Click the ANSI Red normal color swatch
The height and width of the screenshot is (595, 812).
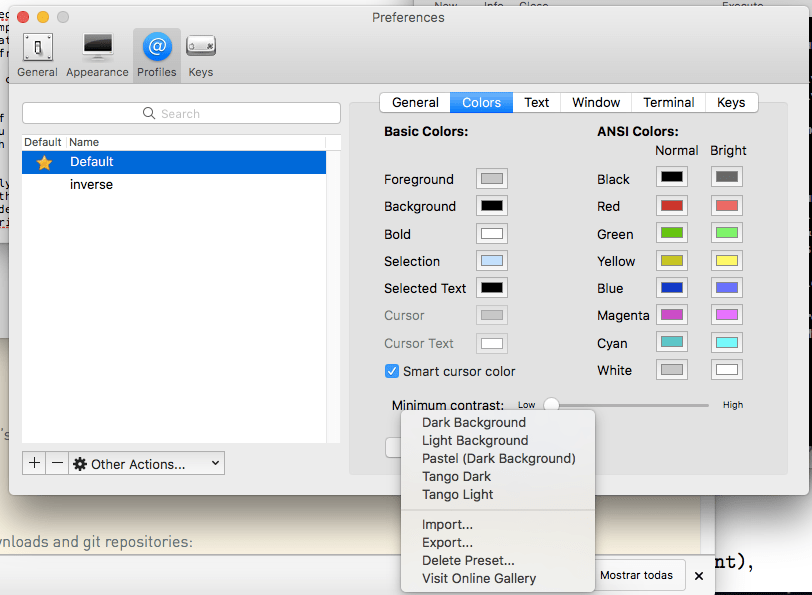click(672, 206)
